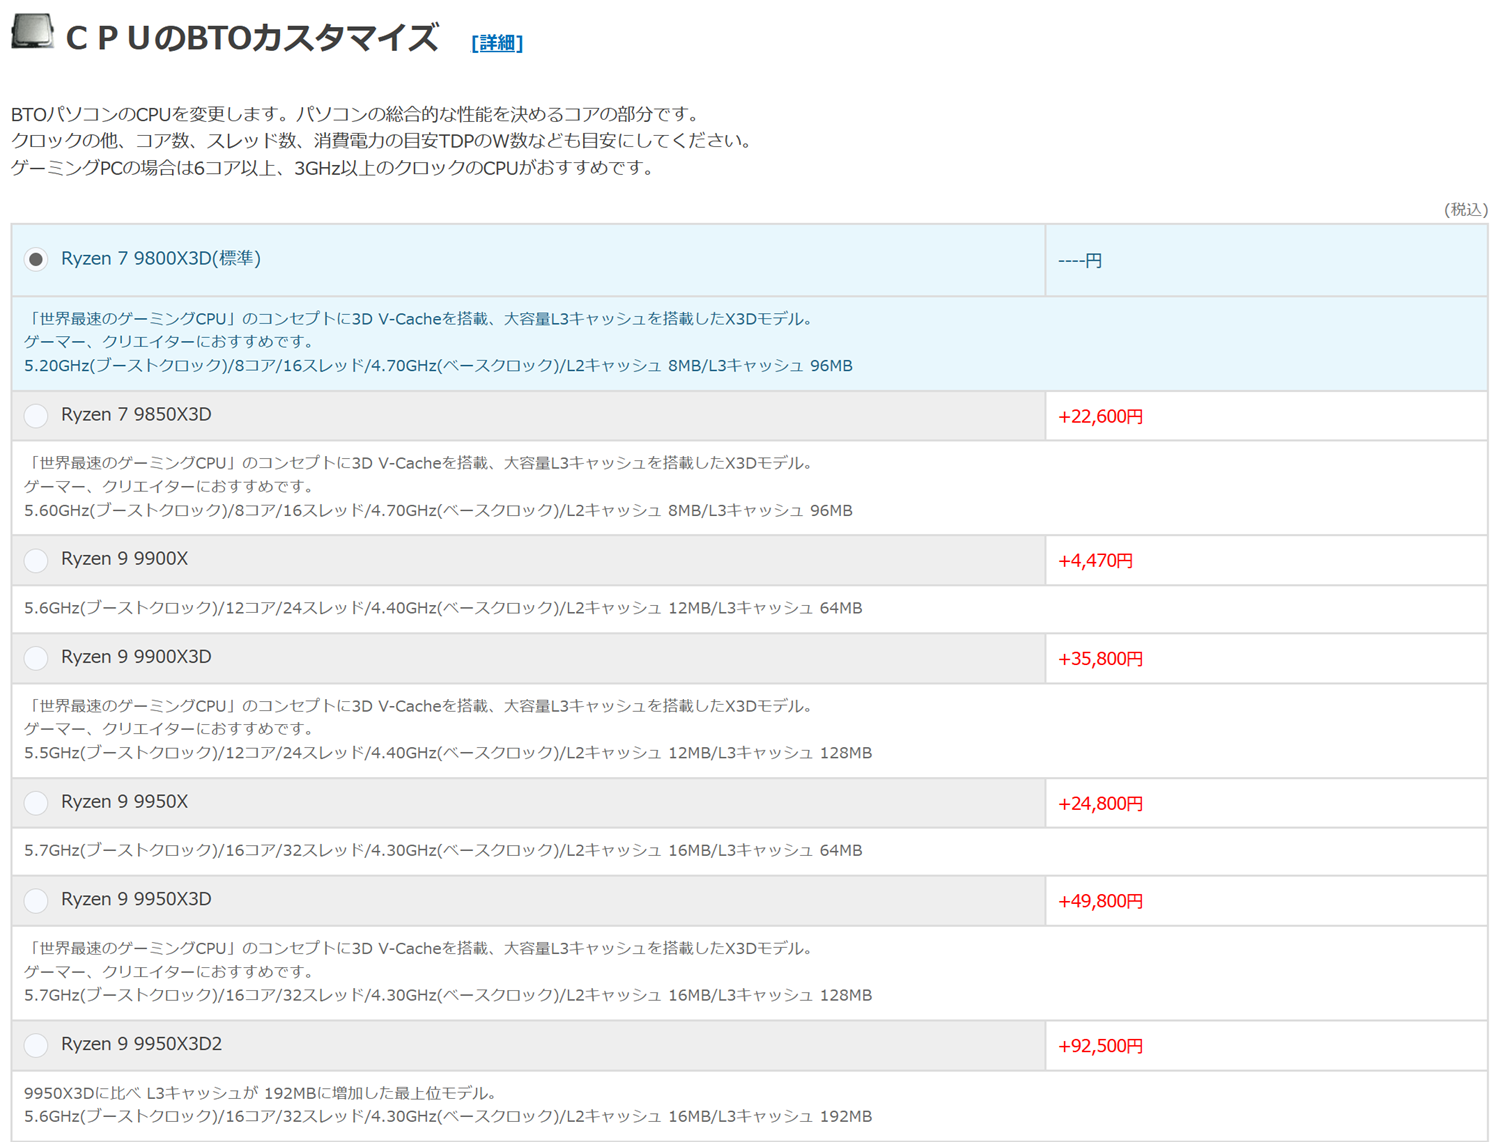Click the ＣＰＵのBTOカスタマイズ heading
The height and width of the screenshot is (1142, 1500).
pyautogui.click(x=251, y=38)
